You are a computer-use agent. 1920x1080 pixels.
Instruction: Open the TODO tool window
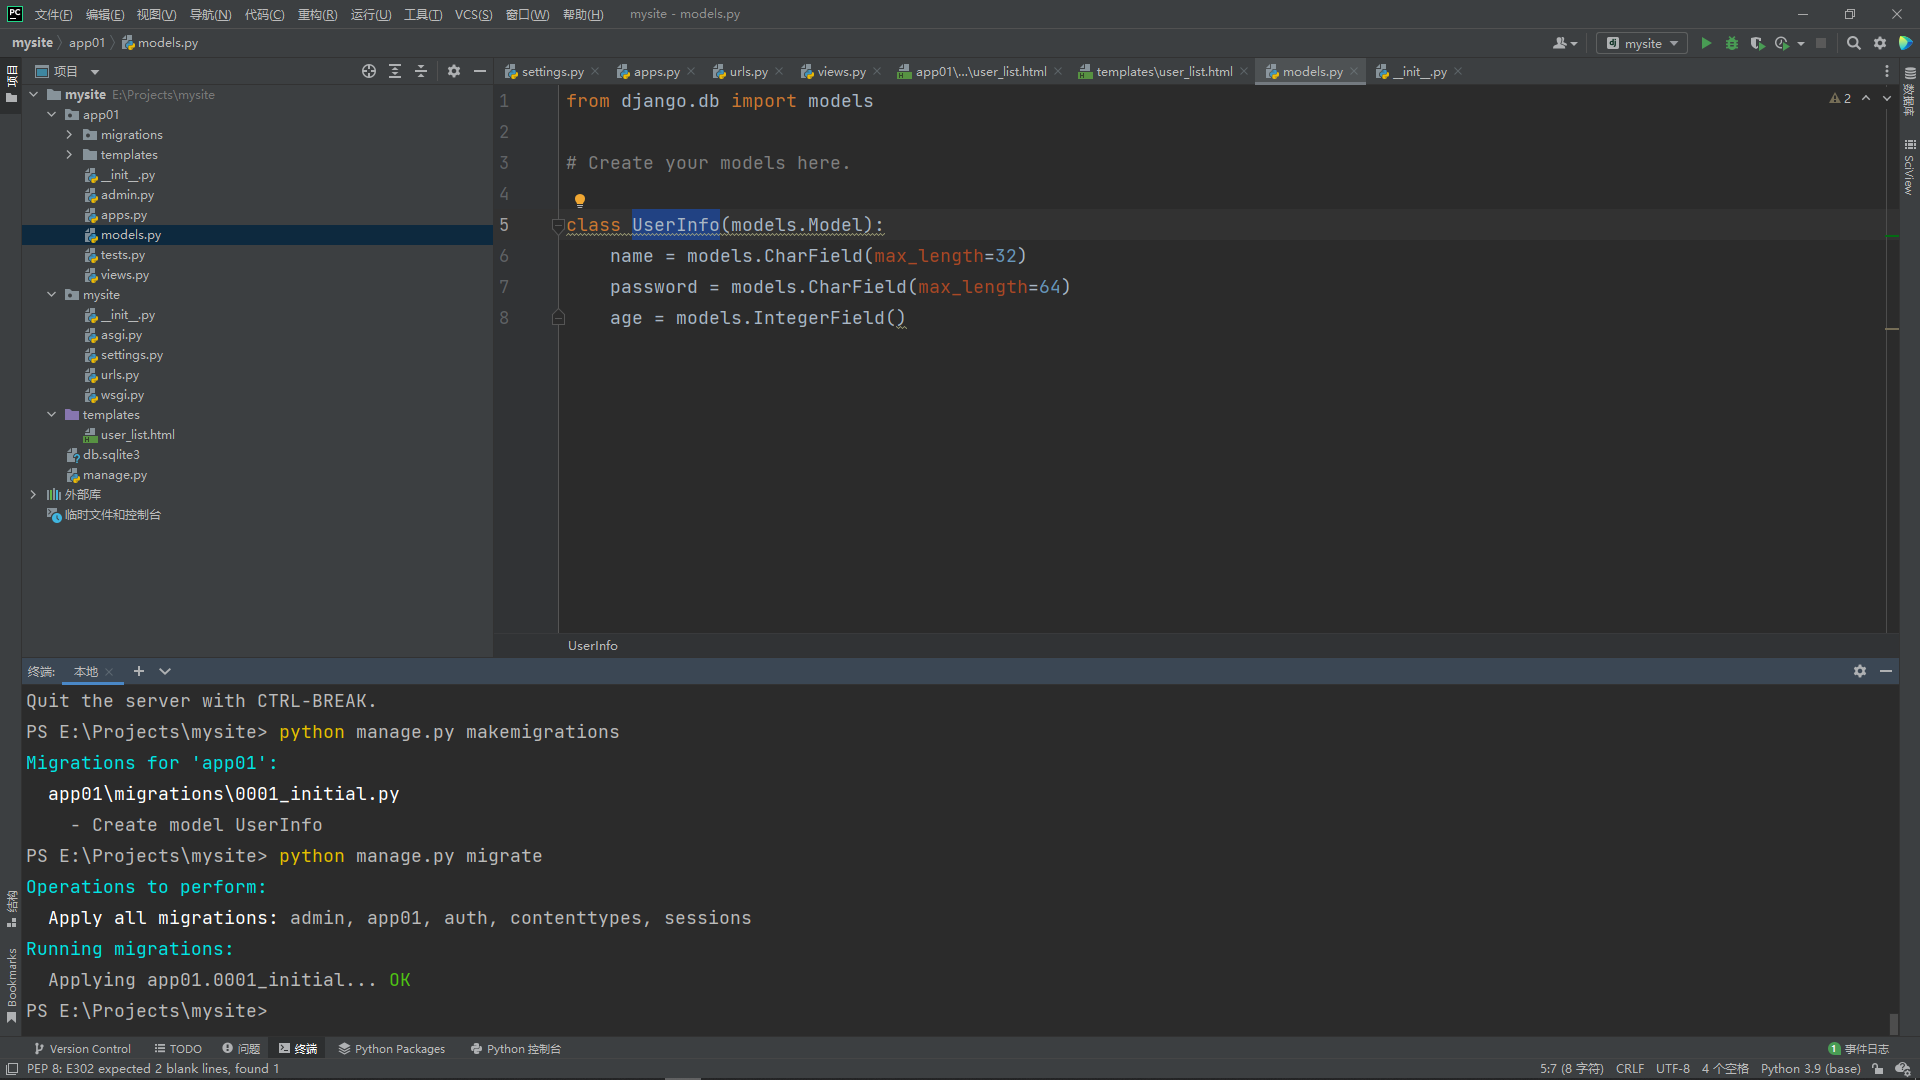(178, 1049)
